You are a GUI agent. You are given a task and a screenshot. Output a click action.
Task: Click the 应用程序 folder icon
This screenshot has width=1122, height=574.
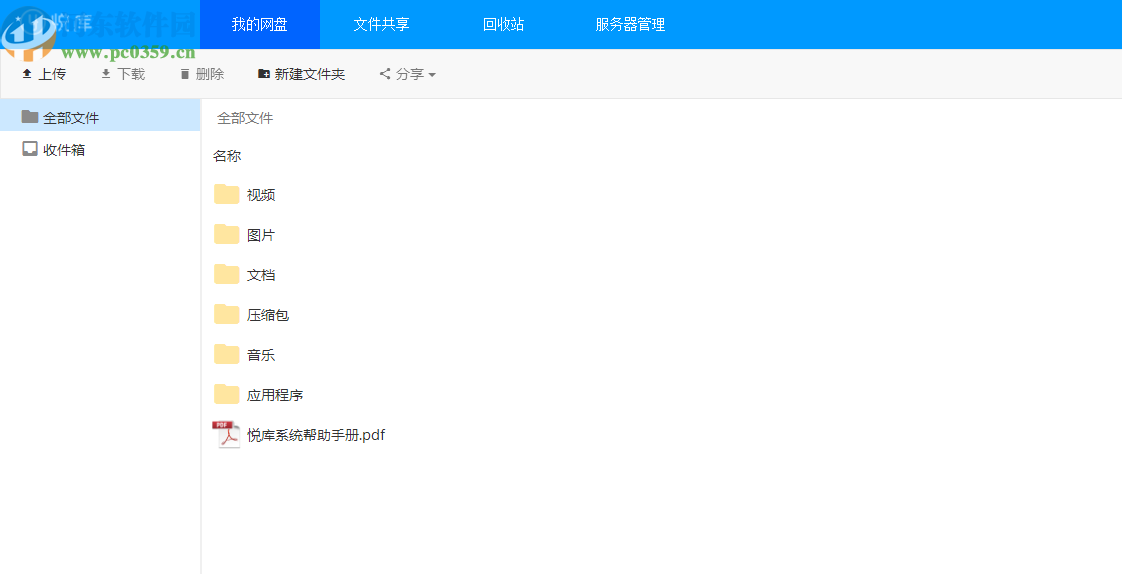pos(227,394)
